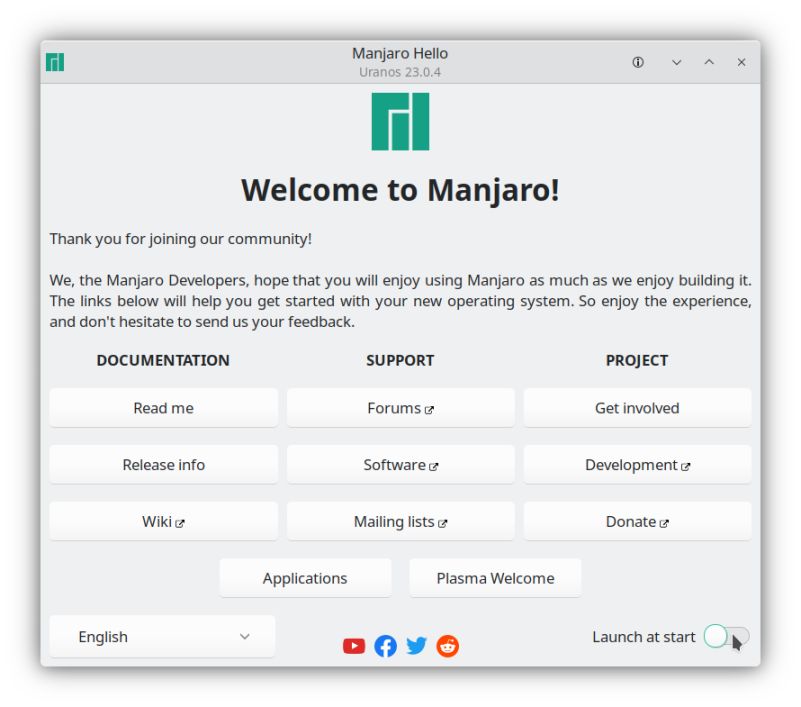Launch the Applications button
This screenshot has height=707, width=801.
305,578
